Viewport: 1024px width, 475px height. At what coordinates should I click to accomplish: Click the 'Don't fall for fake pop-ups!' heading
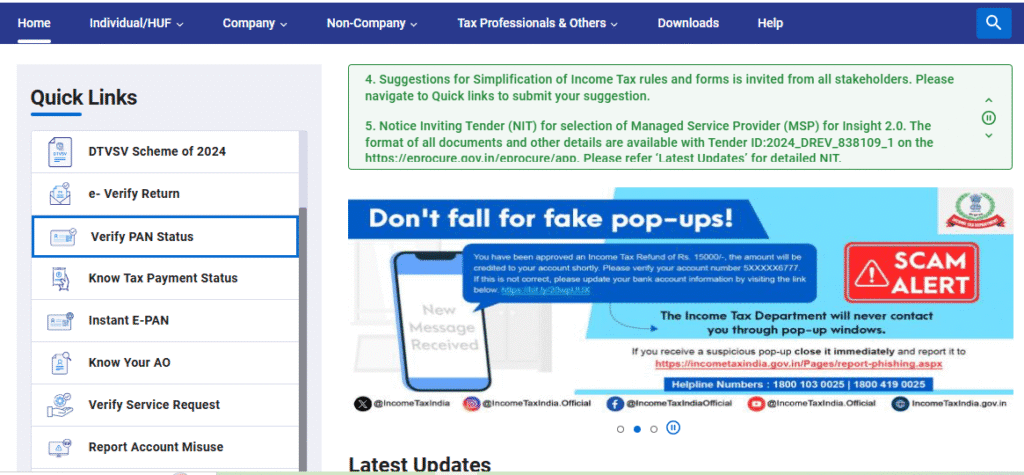(x=550, y=218)
